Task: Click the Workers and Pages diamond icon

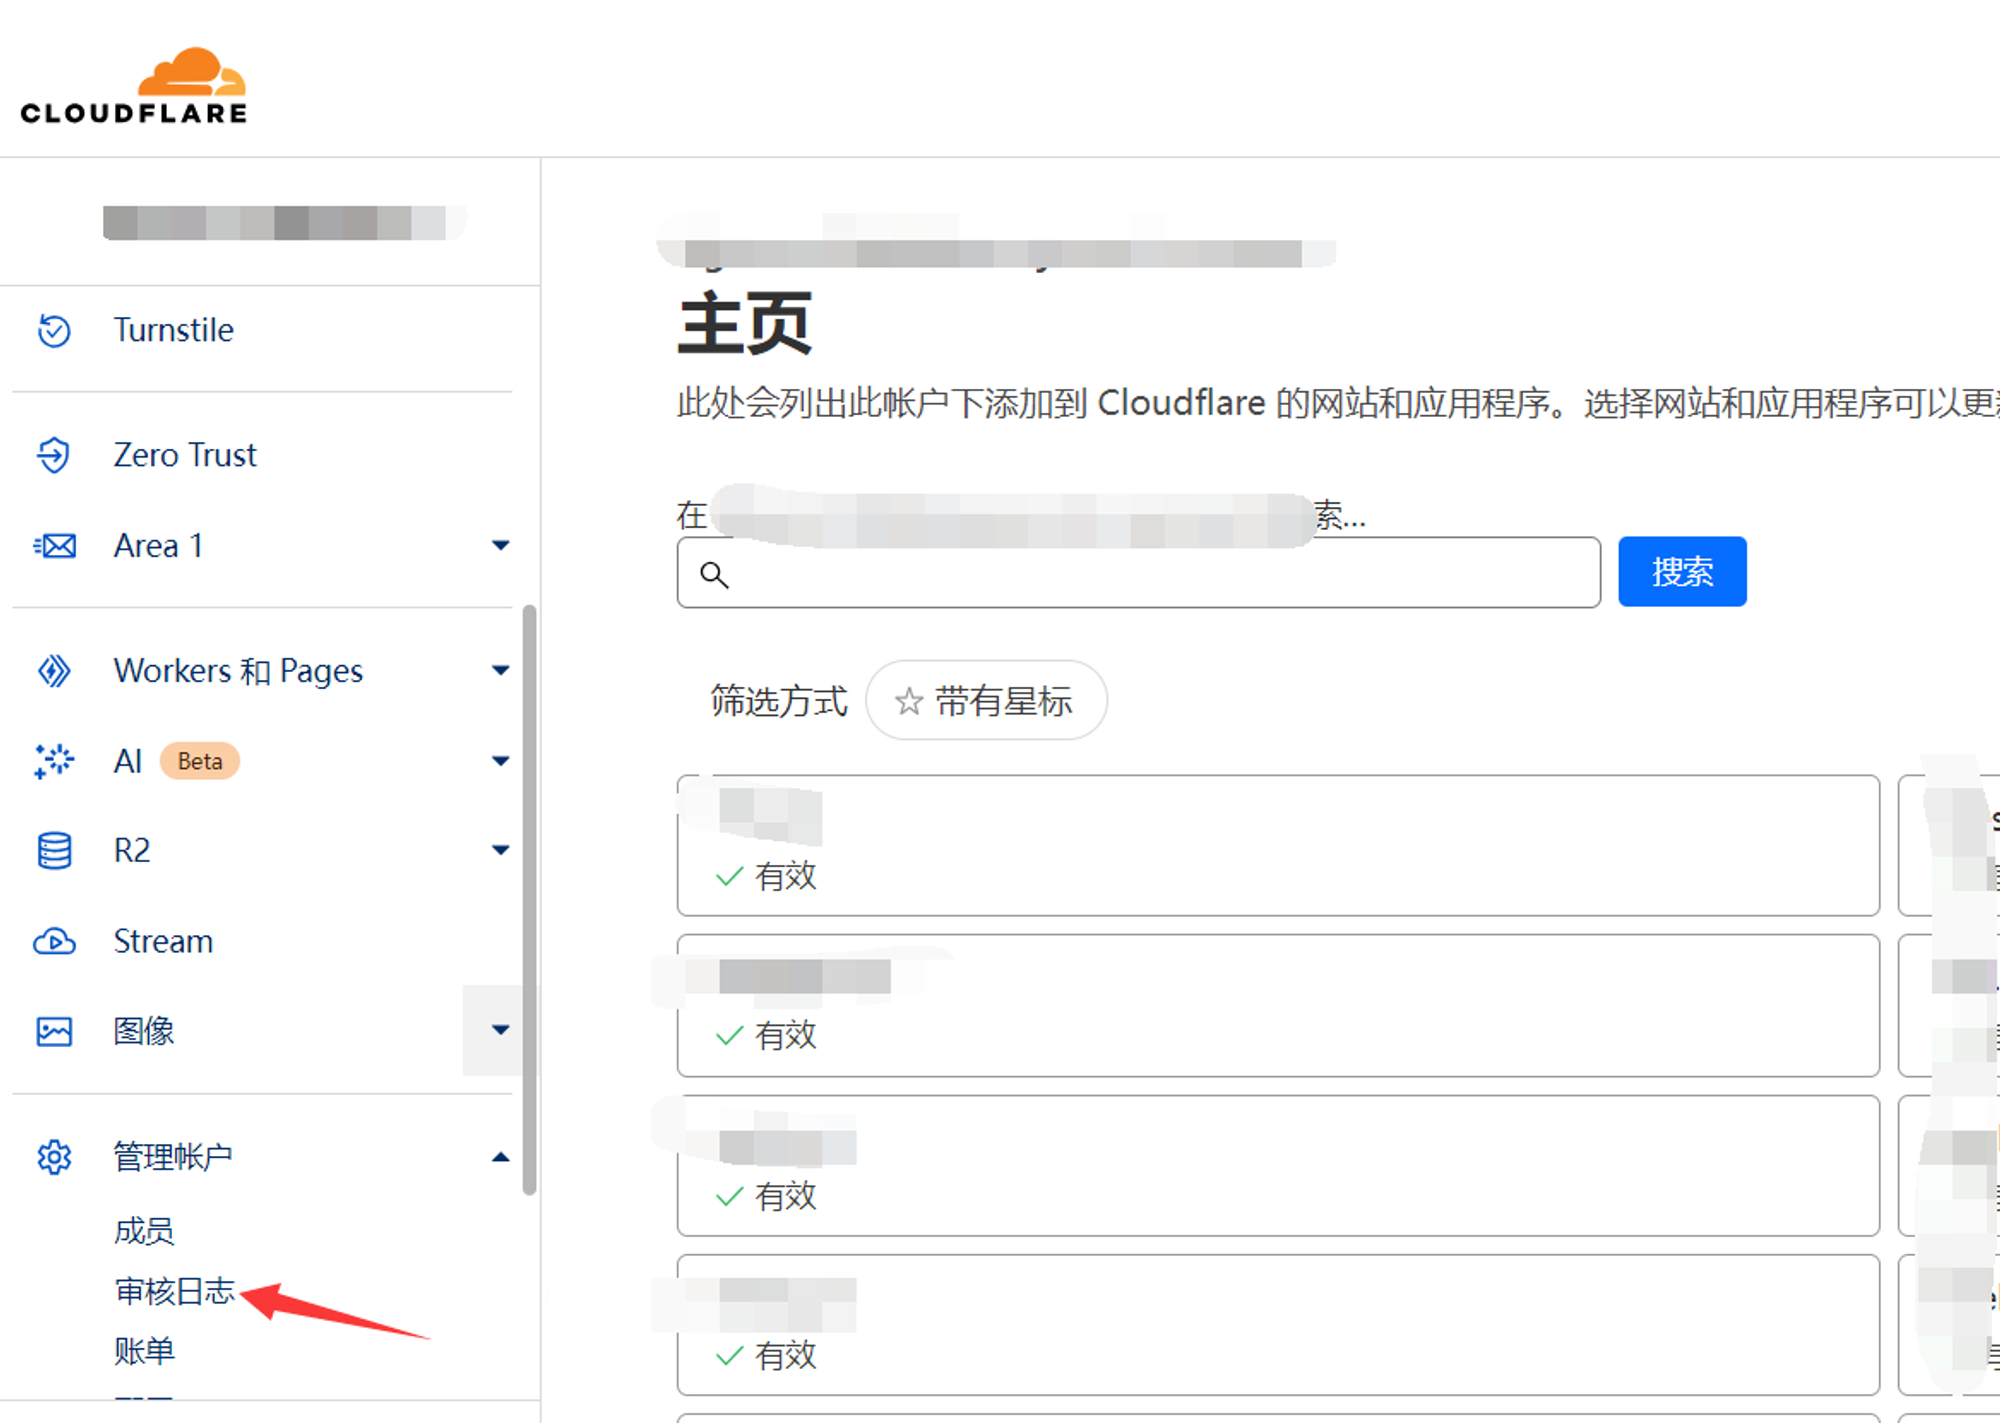Action: [x=54, y=670]
